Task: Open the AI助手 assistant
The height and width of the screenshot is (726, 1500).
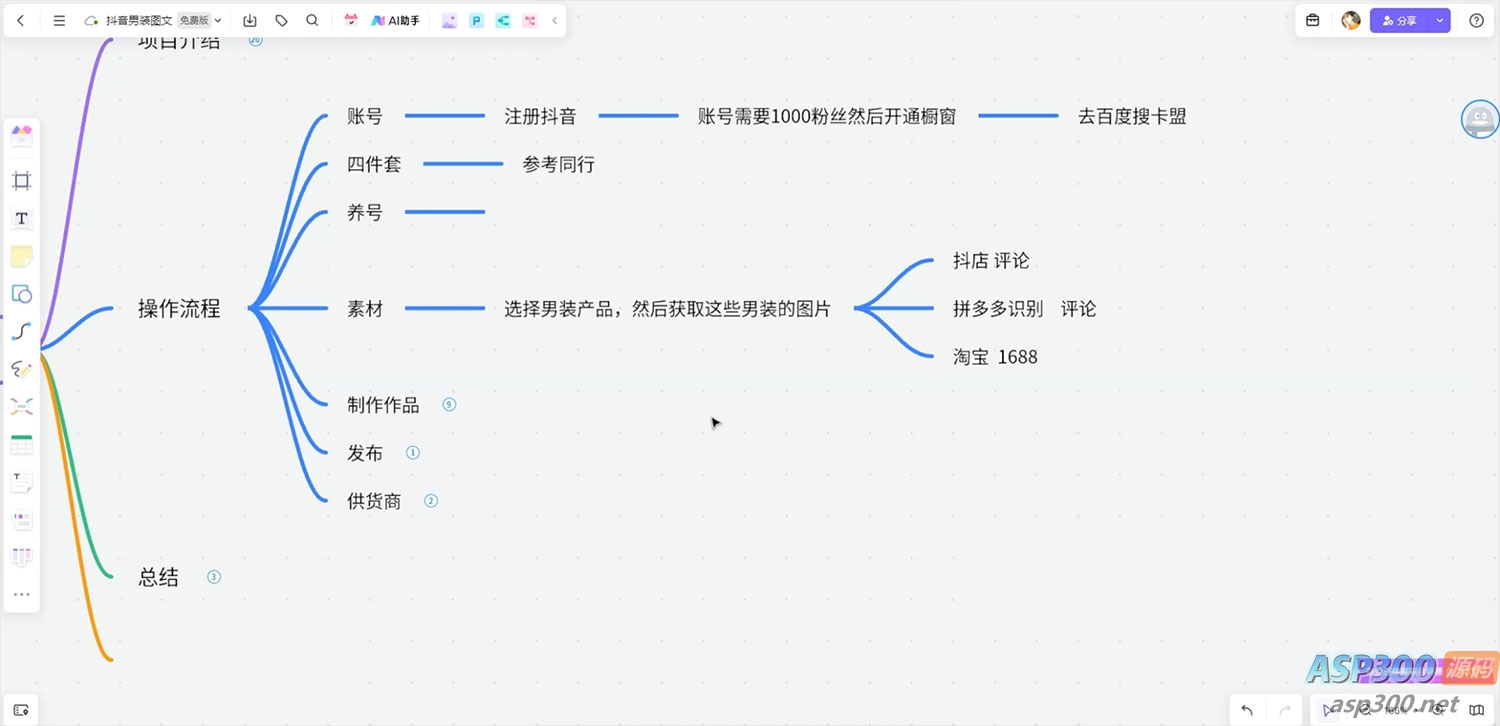Action: tap(395, 20)
